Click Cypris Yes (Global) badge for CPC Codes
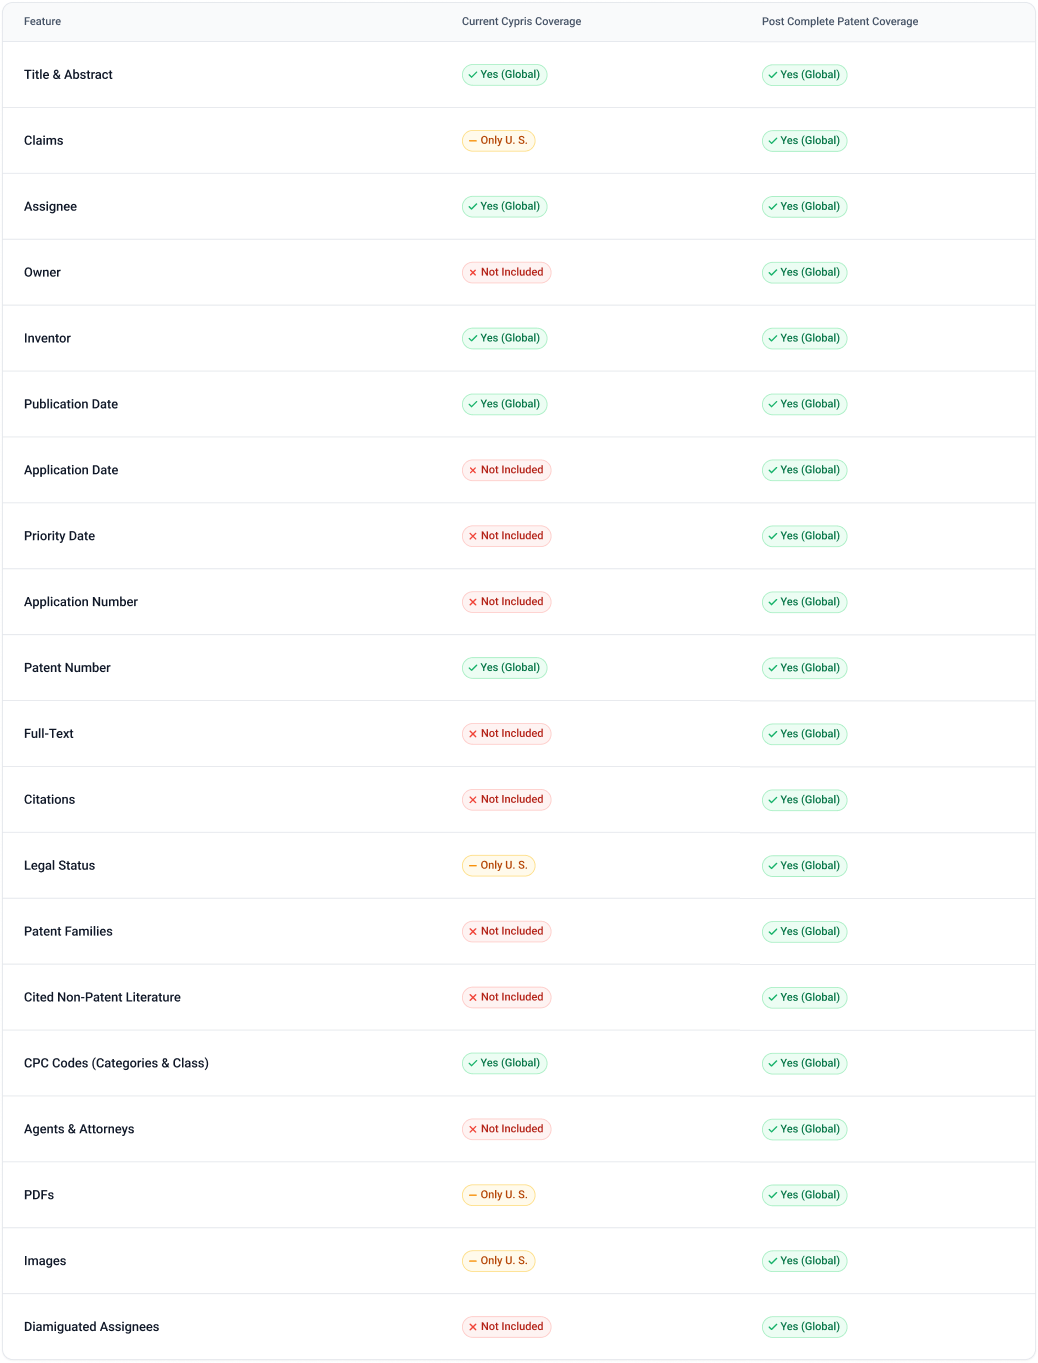 tap(504, 1063)
